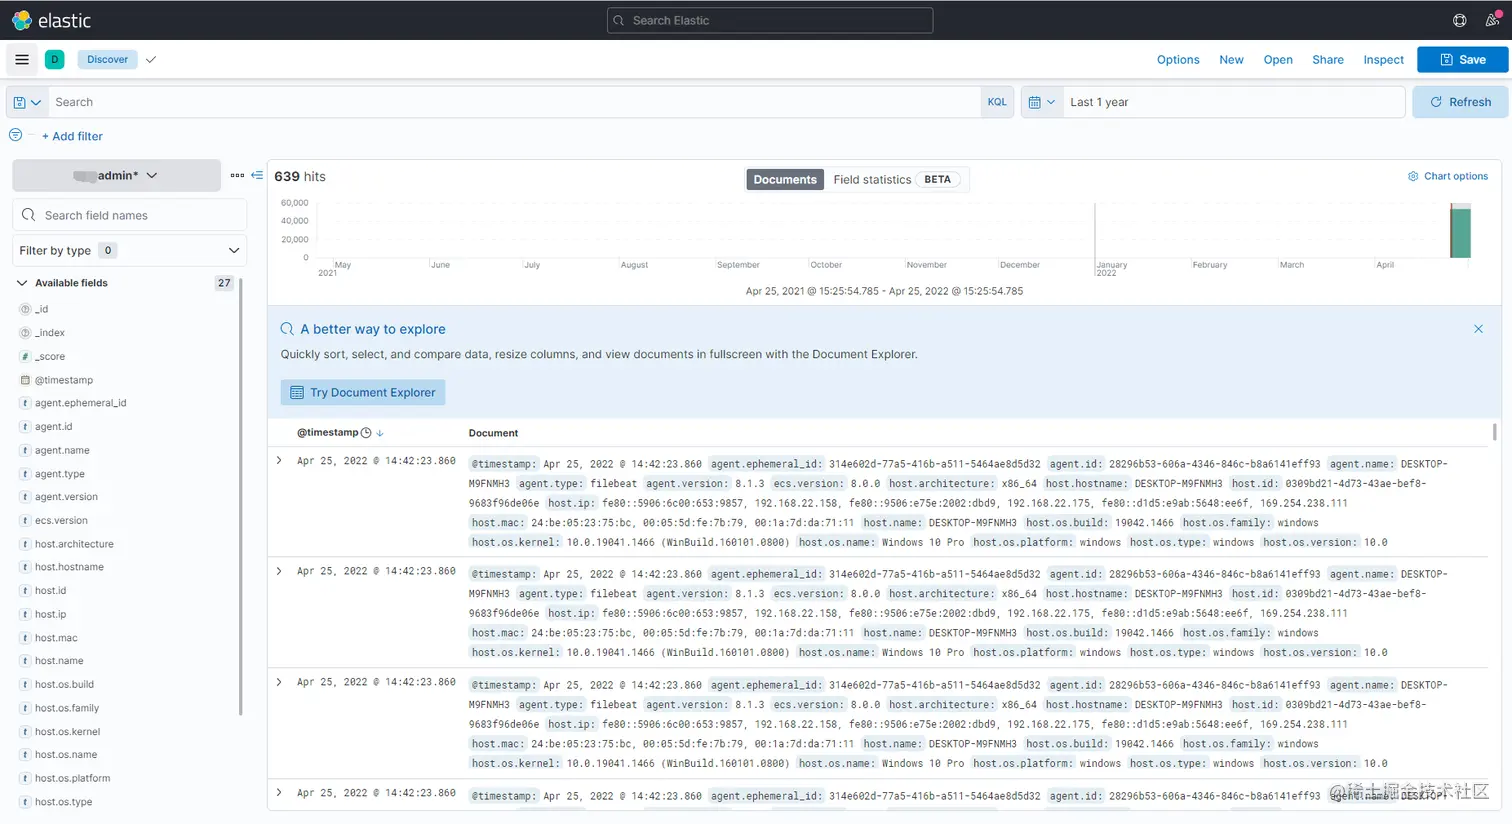Open saved queries menu icon
This screenshot has height=824, width=1512.
pyautogui.click(x=28, y=102)
